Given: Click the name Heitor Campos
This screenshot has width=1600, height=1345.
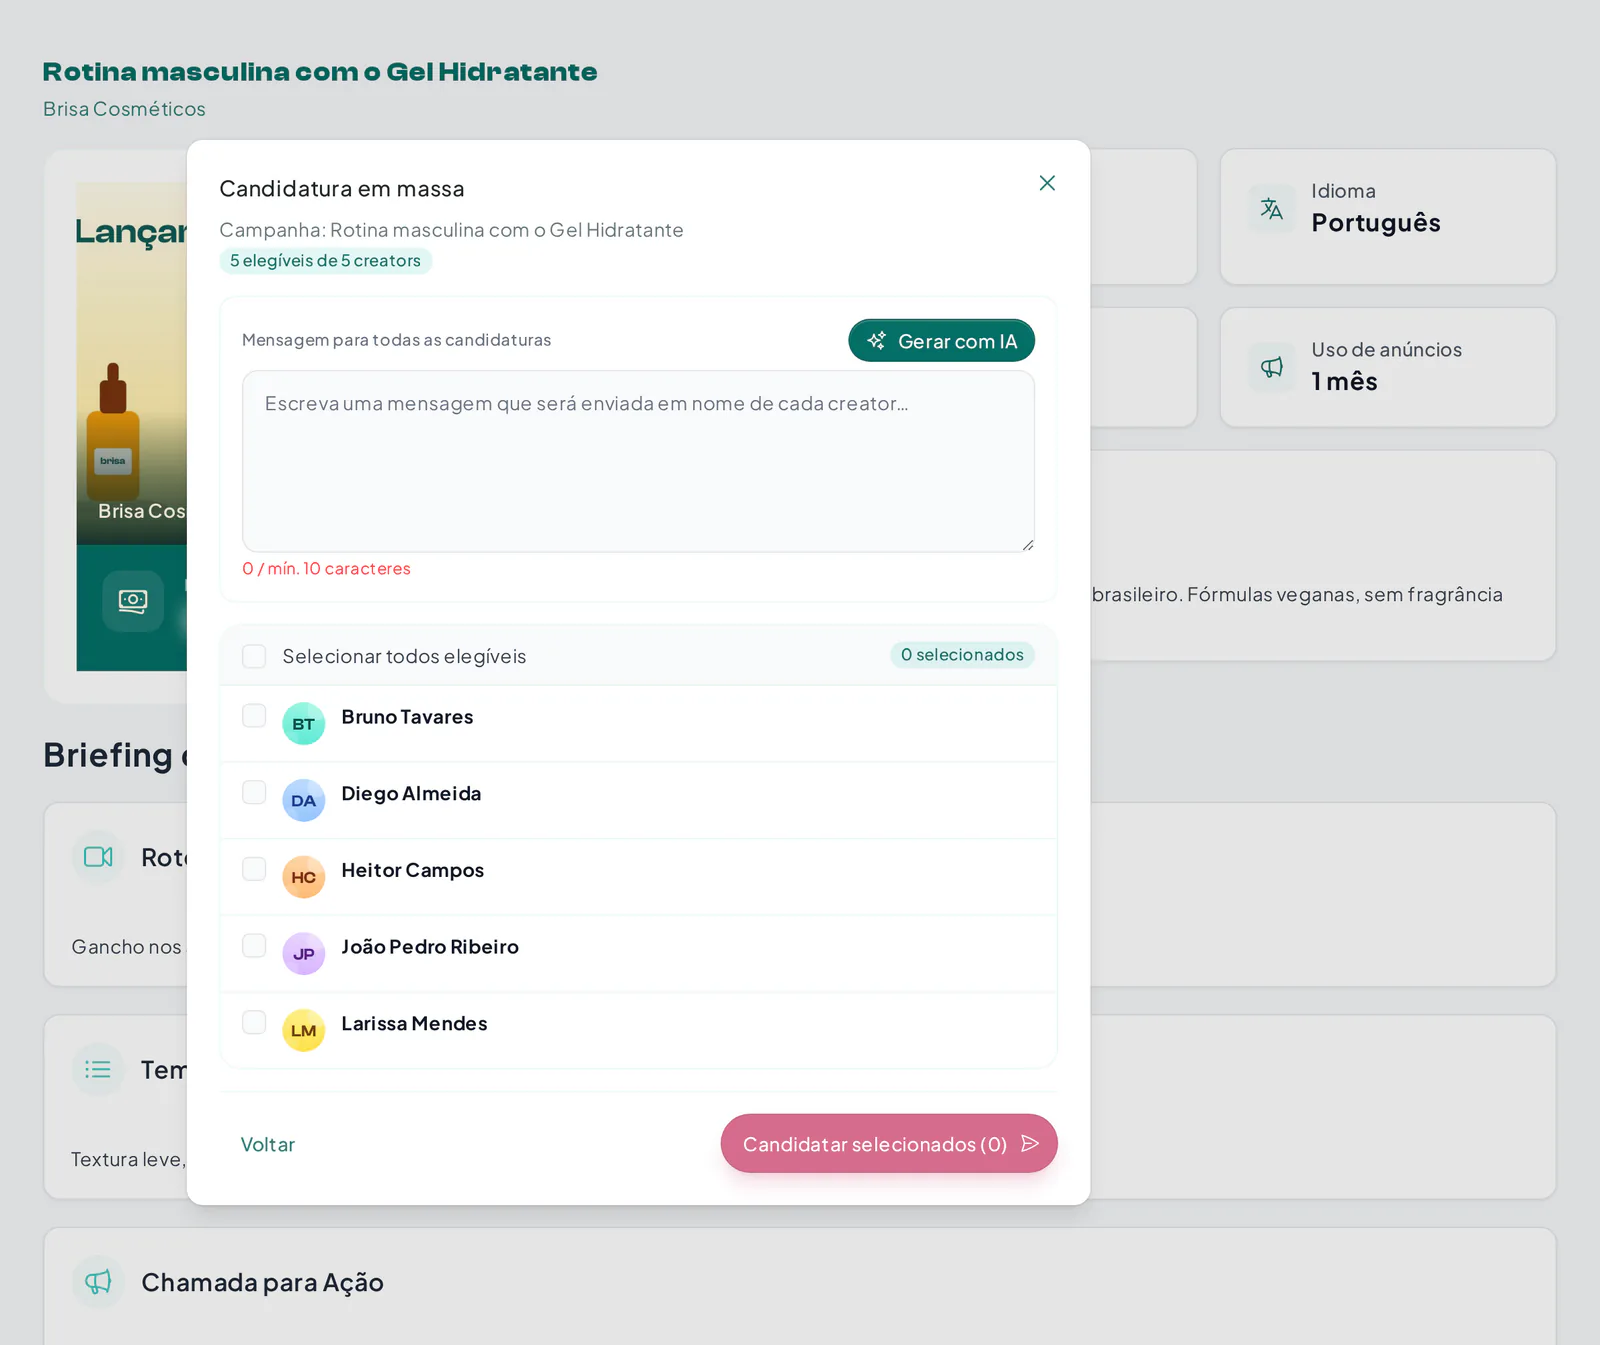Looking at the screenshot, I should pos(412,870).
